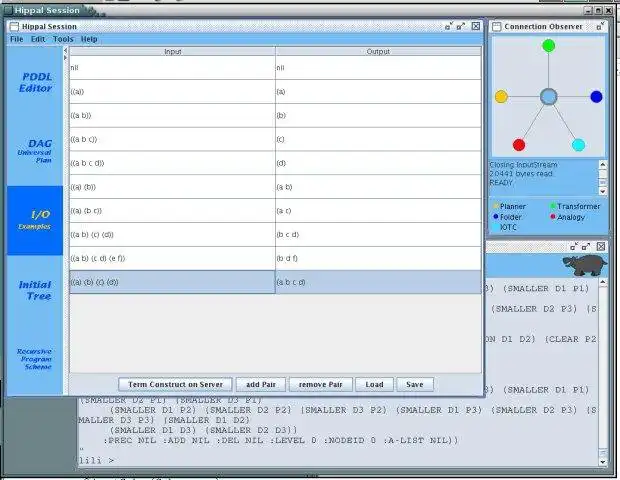This screenshot has width=620, height=480.
Task: Open the Edit menu
Action: click(38, 39)
